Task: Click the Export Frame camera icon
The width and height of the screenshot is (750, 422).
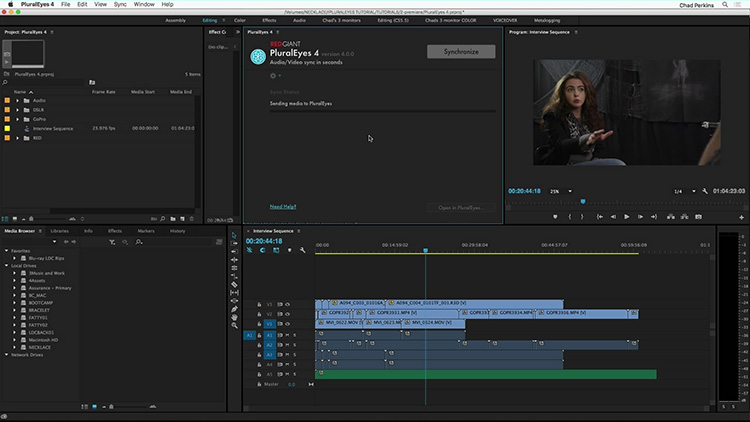Action: [698, 217]
